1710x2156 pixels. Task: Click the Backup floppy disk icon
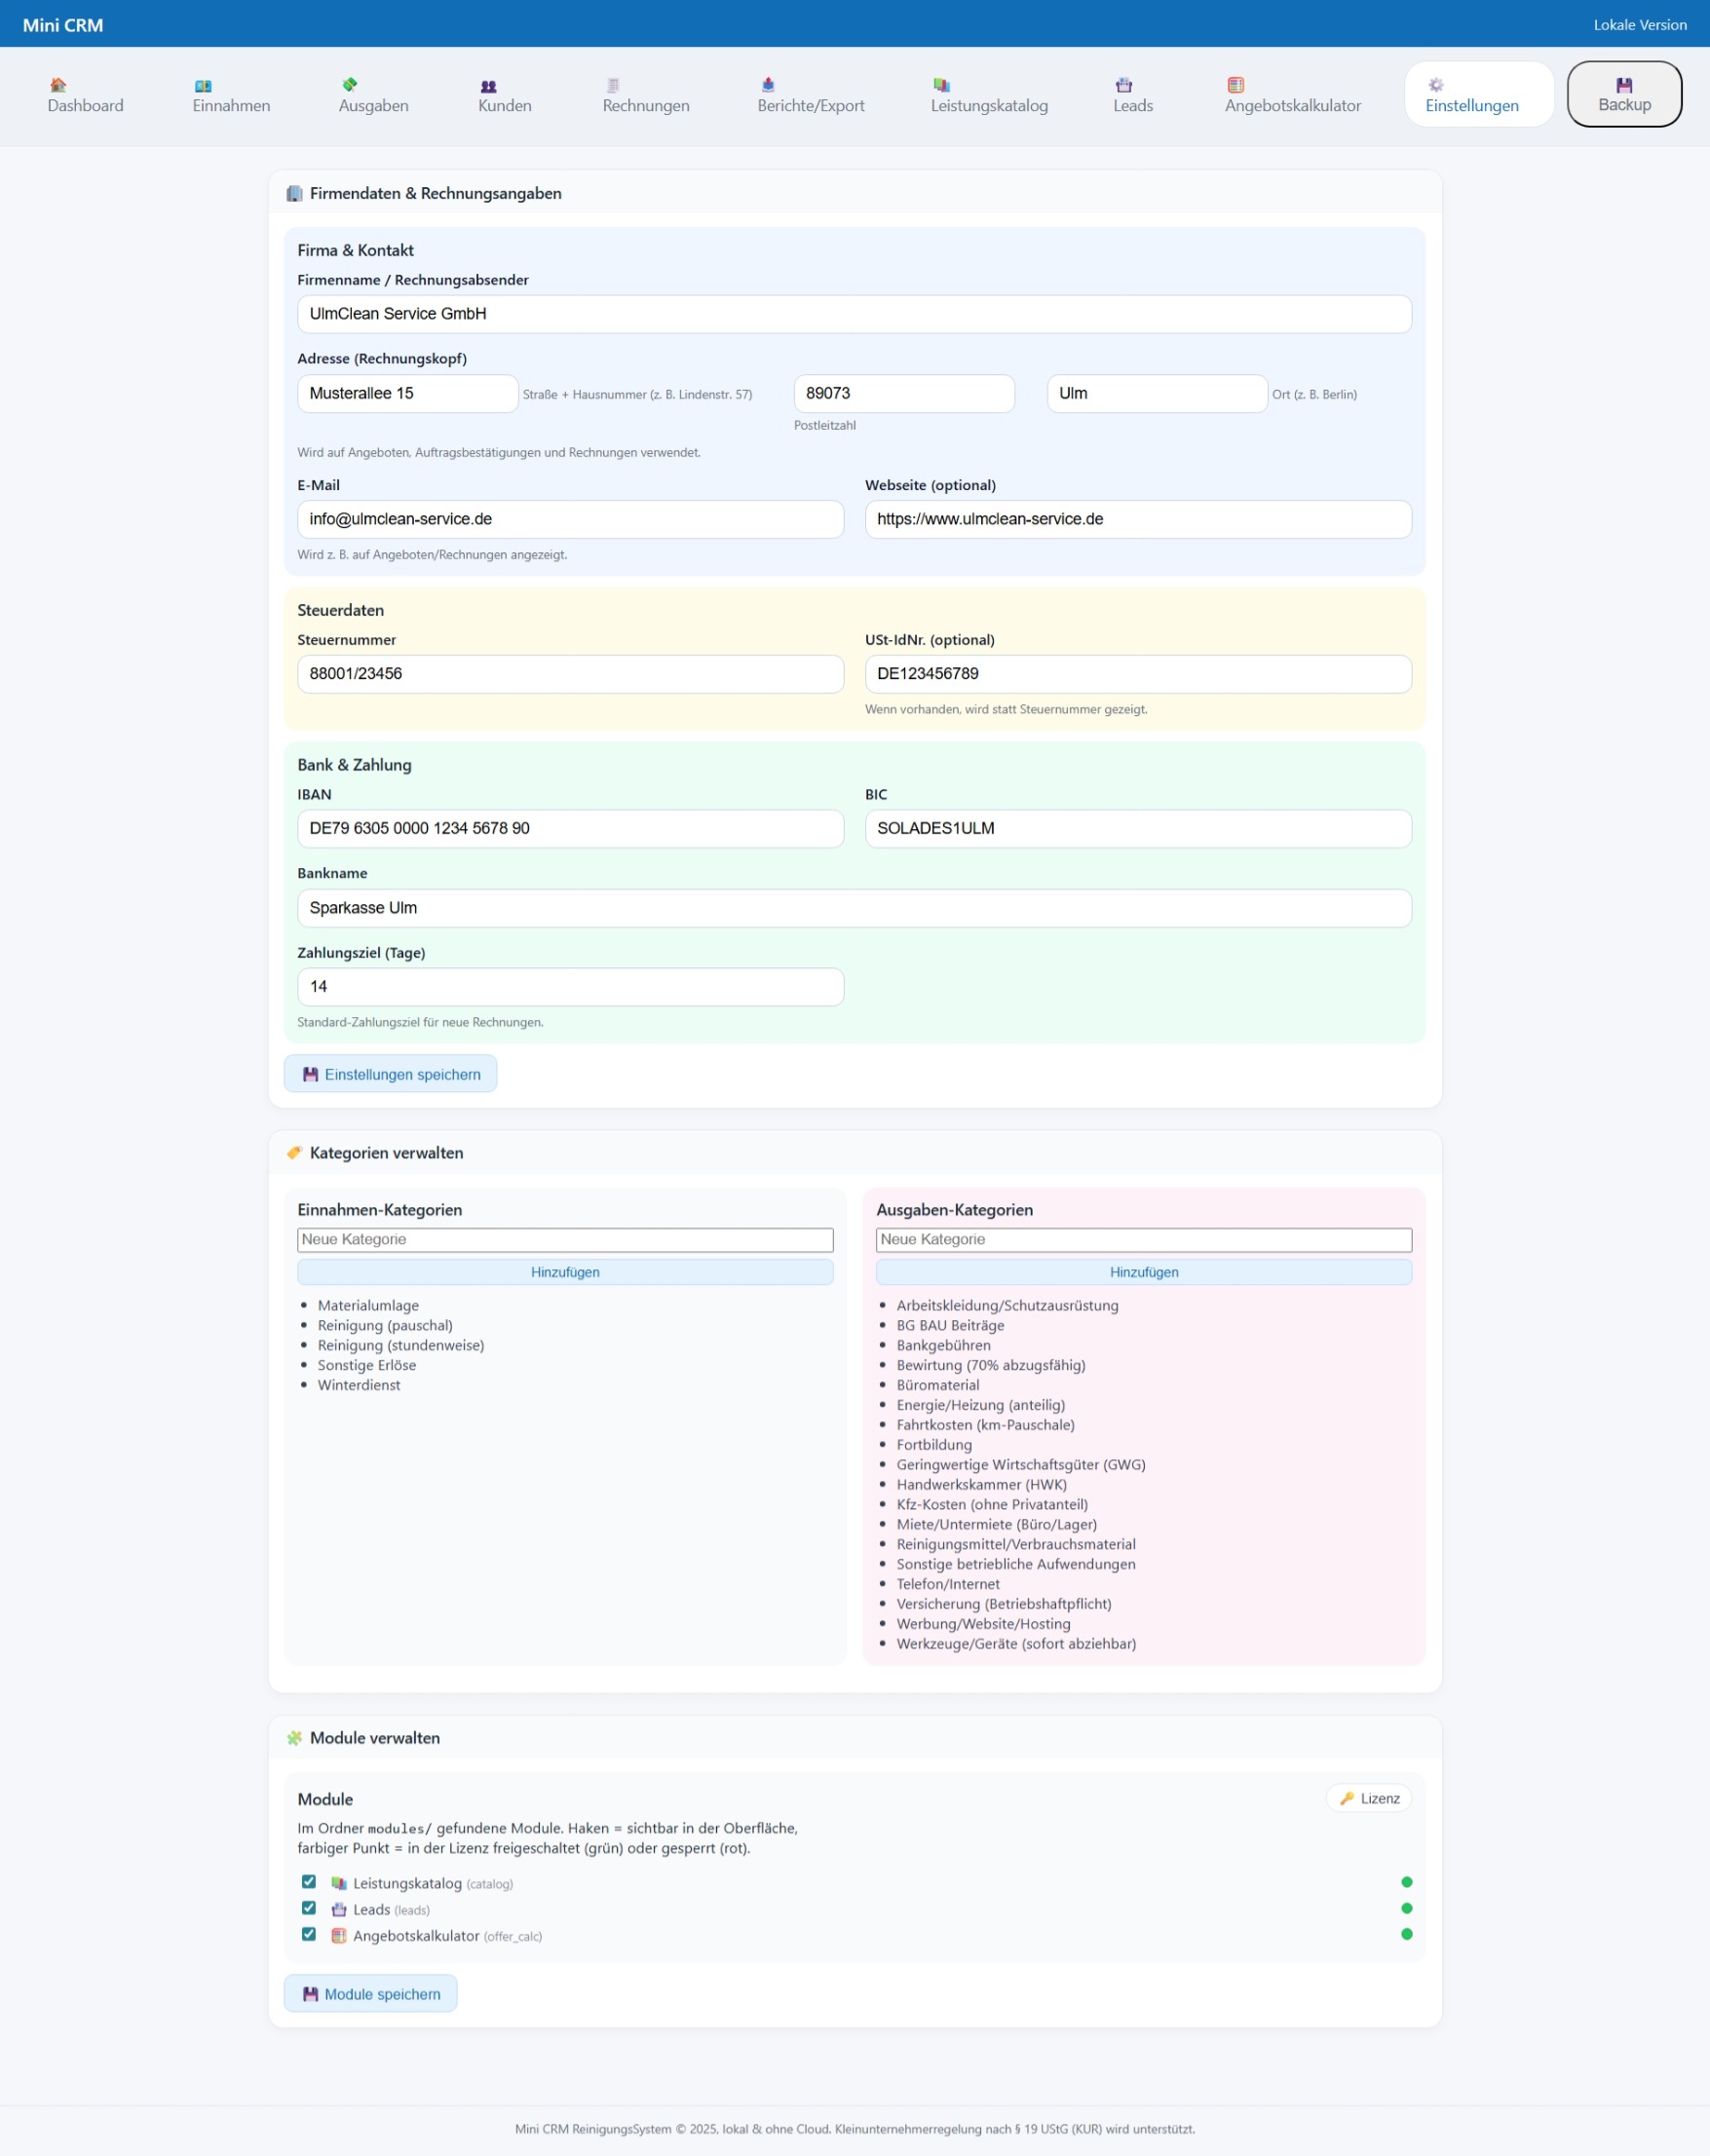coord(1624,85)
